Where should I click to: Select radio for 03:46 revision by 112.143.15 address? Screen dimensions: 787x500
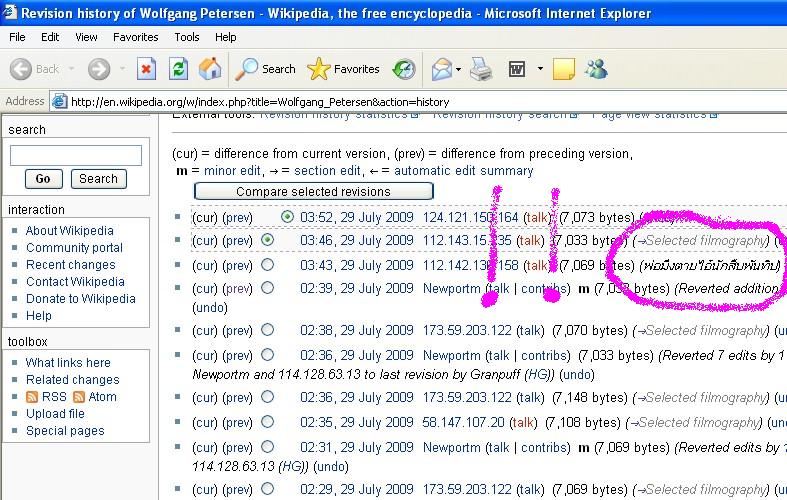point(268,240)
